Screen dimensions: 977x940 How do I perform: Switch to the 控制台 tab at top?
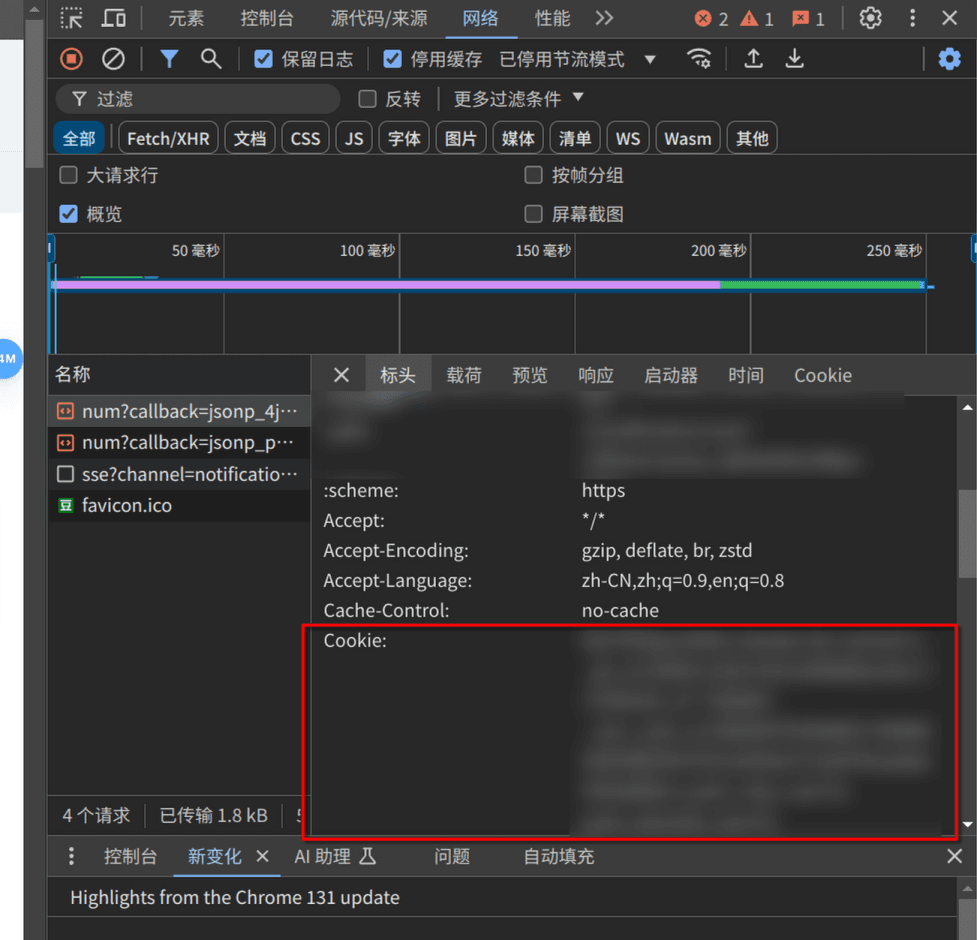[266, 18]
